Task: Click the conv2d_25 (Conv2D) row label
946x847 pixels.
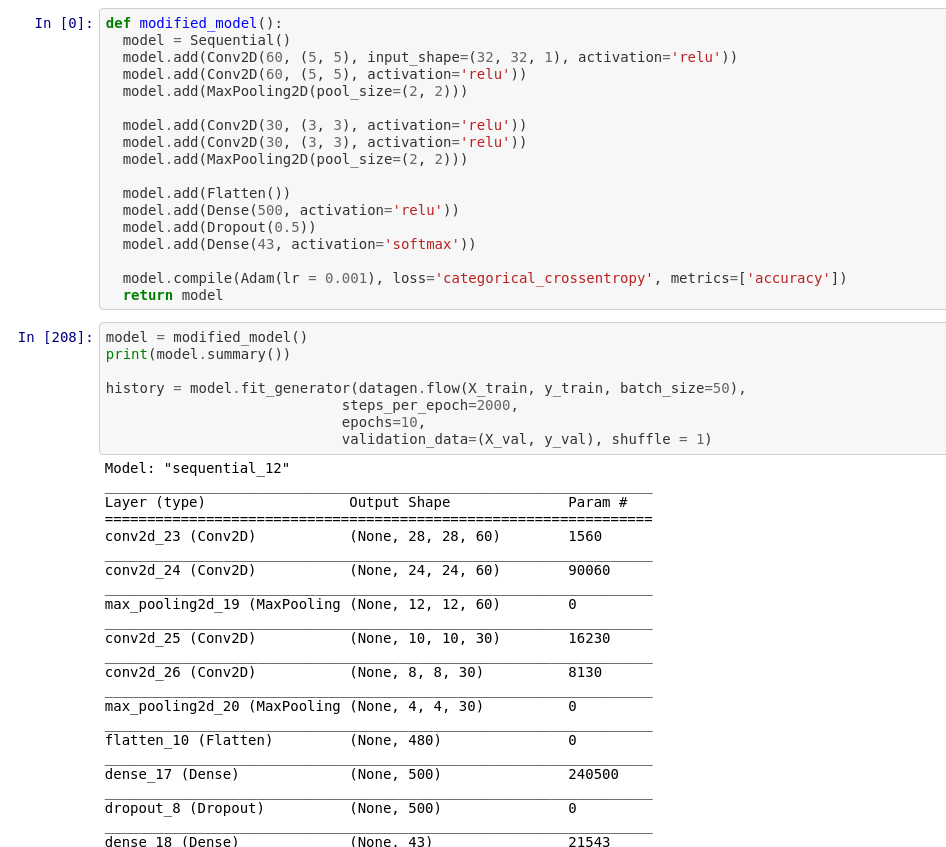Action: 180,638
